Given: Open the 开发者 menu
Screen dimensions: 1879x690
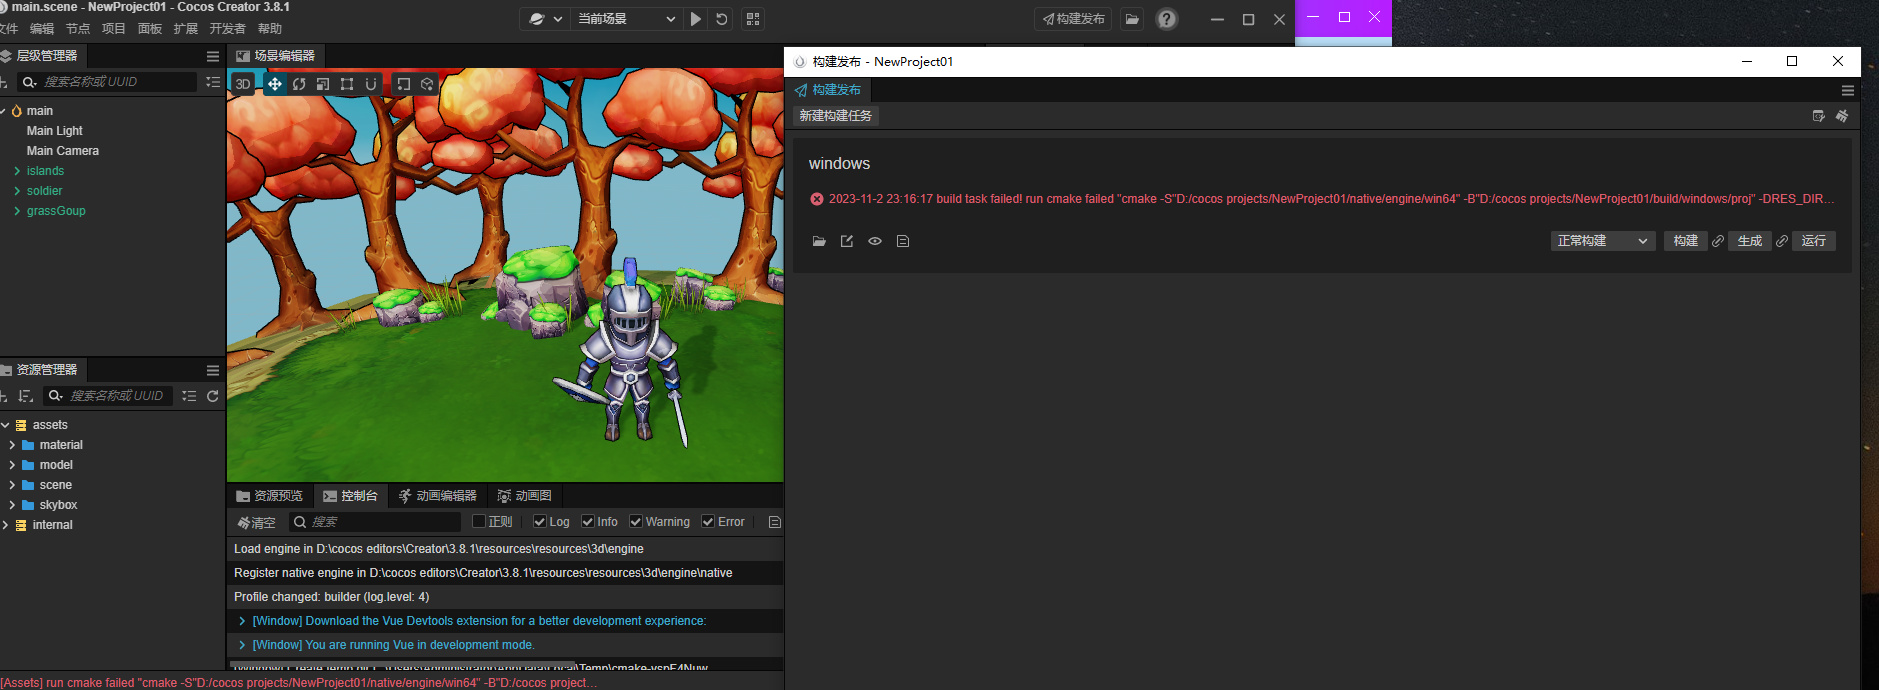Looking at the screenshot, I should pyautogui.click(x=227, y=29).
